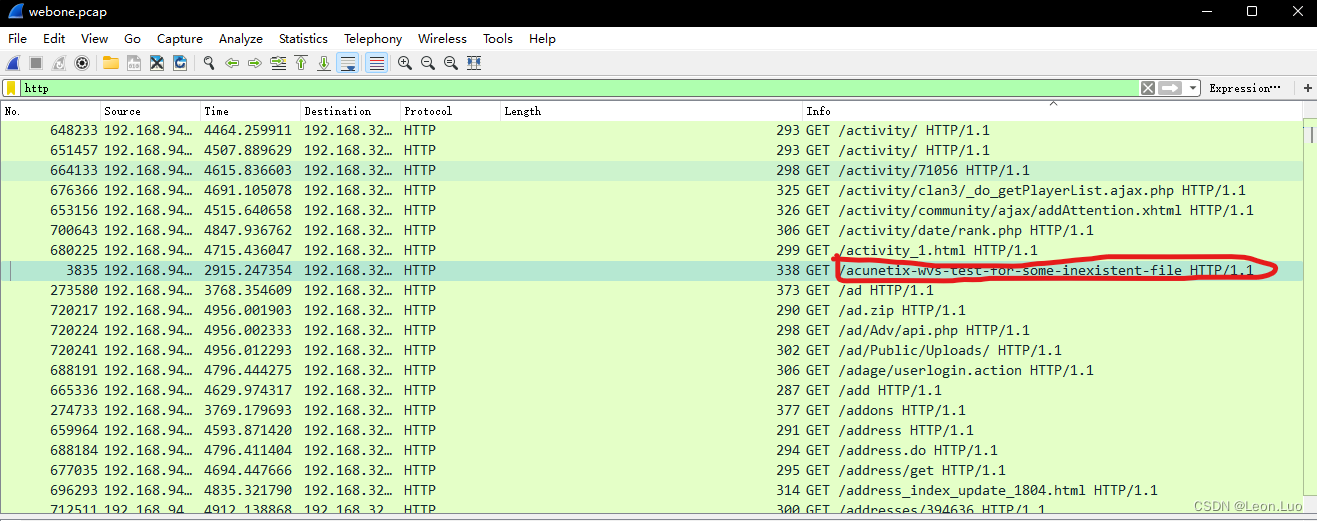Toggle auto-scroll during live capture
1317x521 pixels.
tap(348, 63)
